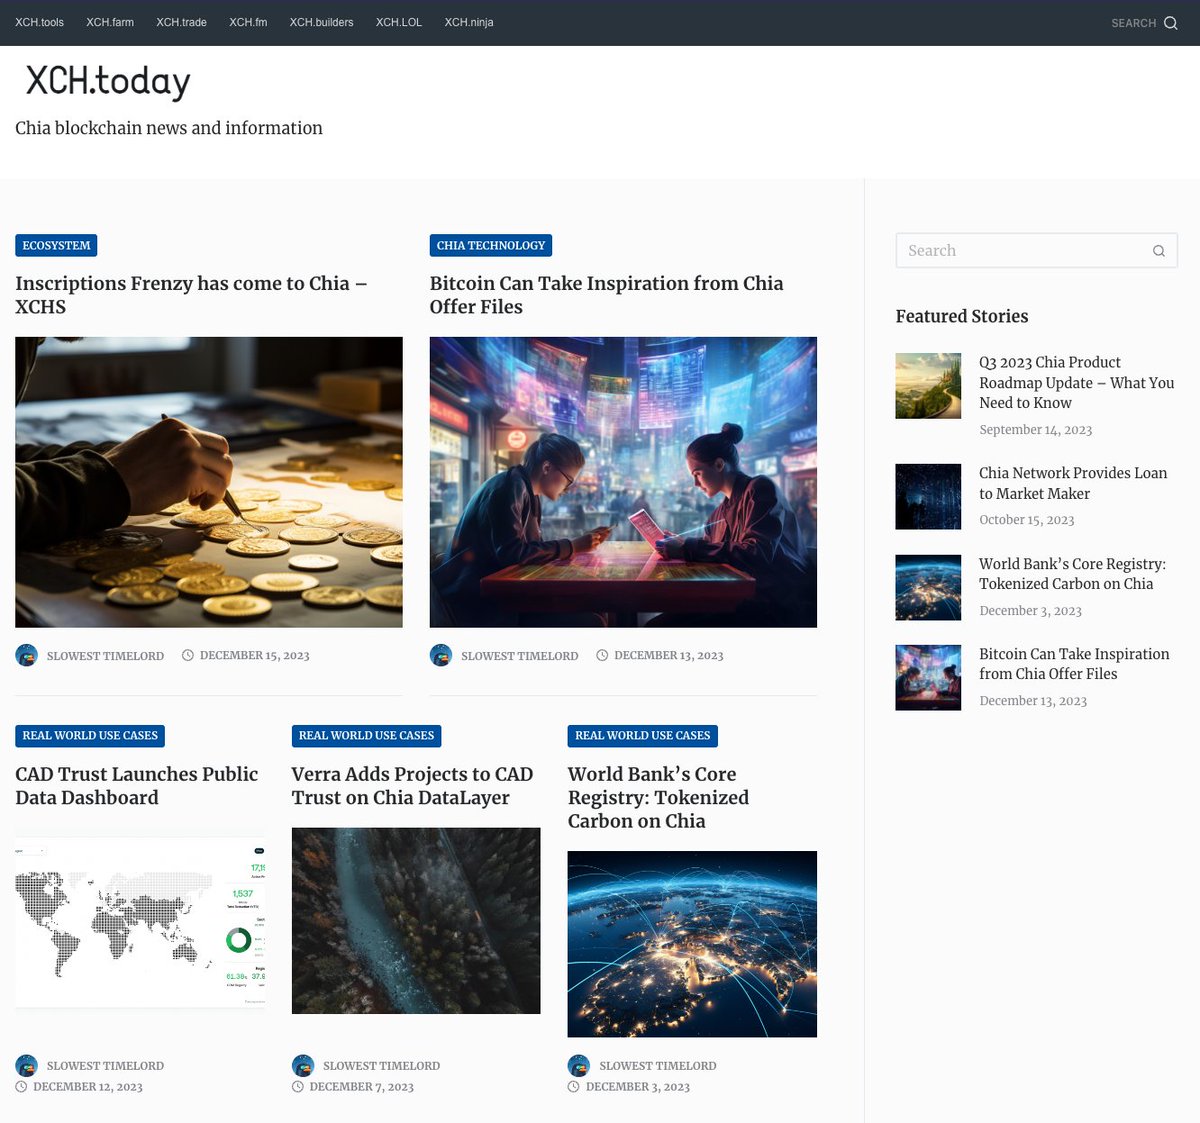Open the XCH.tools menu item
The image size is (1200, 1123).
pos(39,22)
